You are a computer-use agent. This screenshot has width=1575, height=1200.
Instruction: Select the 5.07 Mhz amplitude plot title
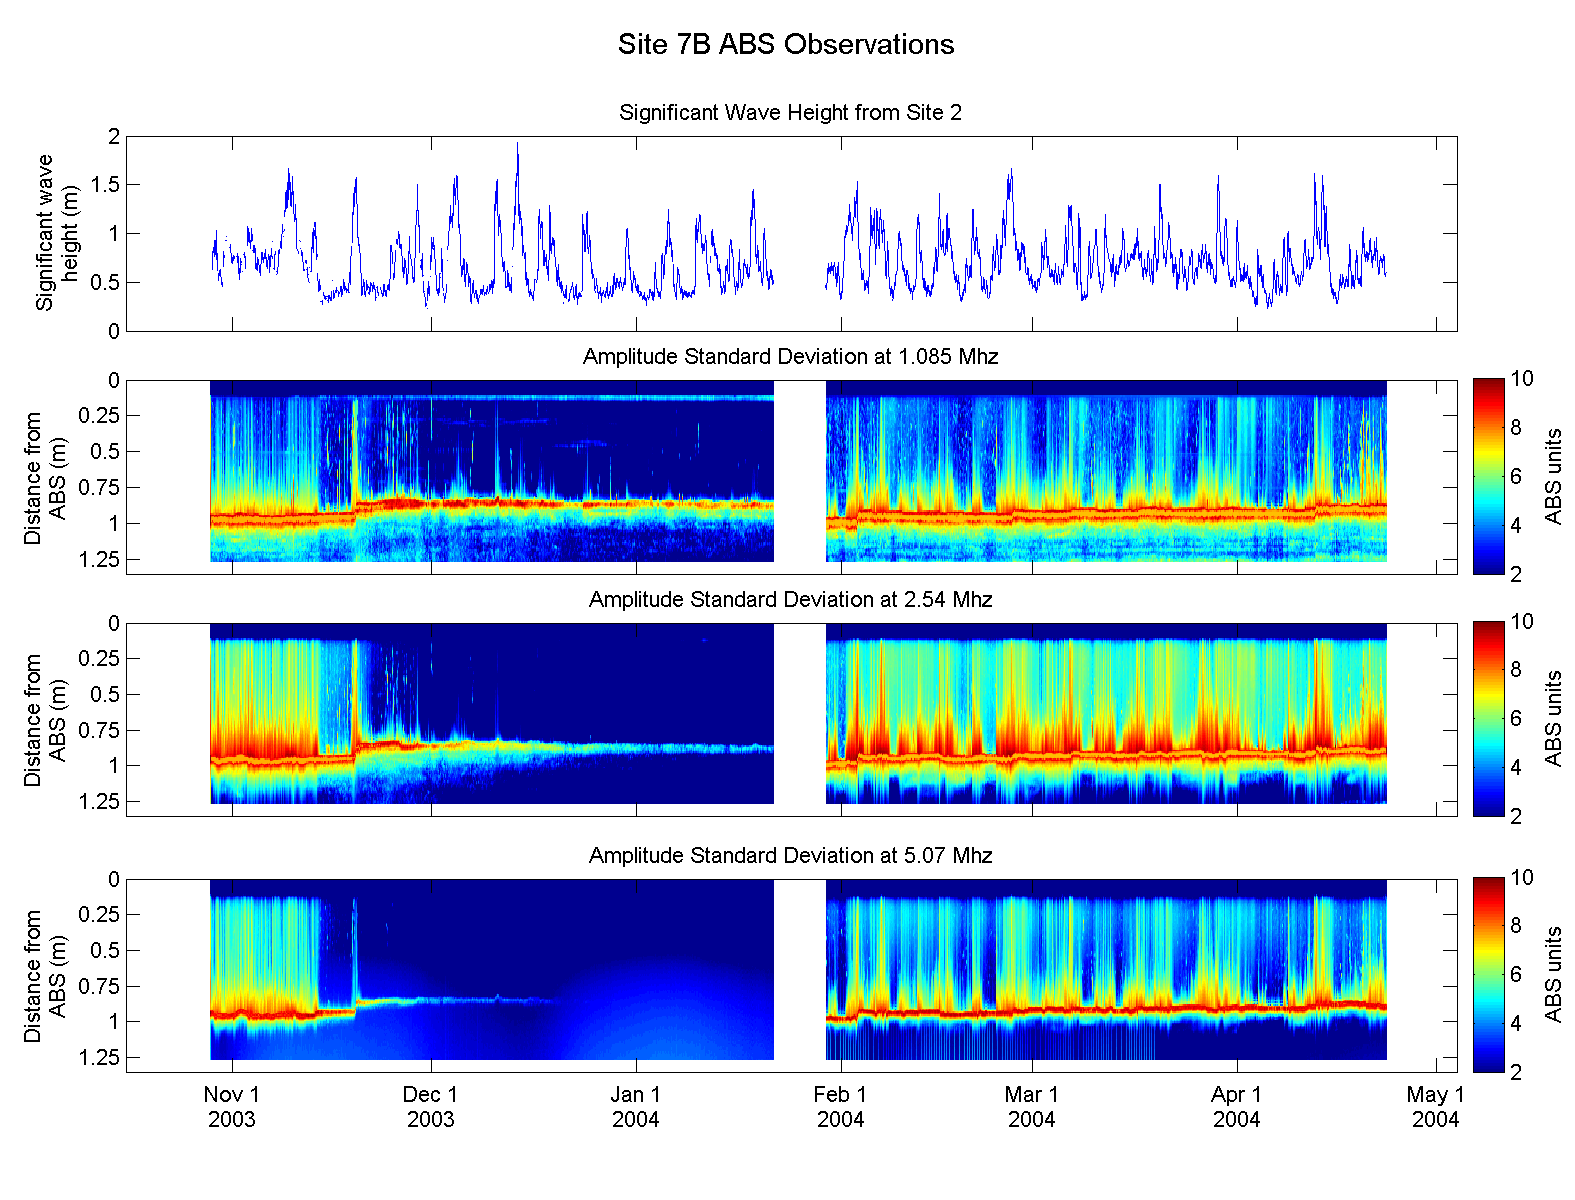tap(790, 856)
